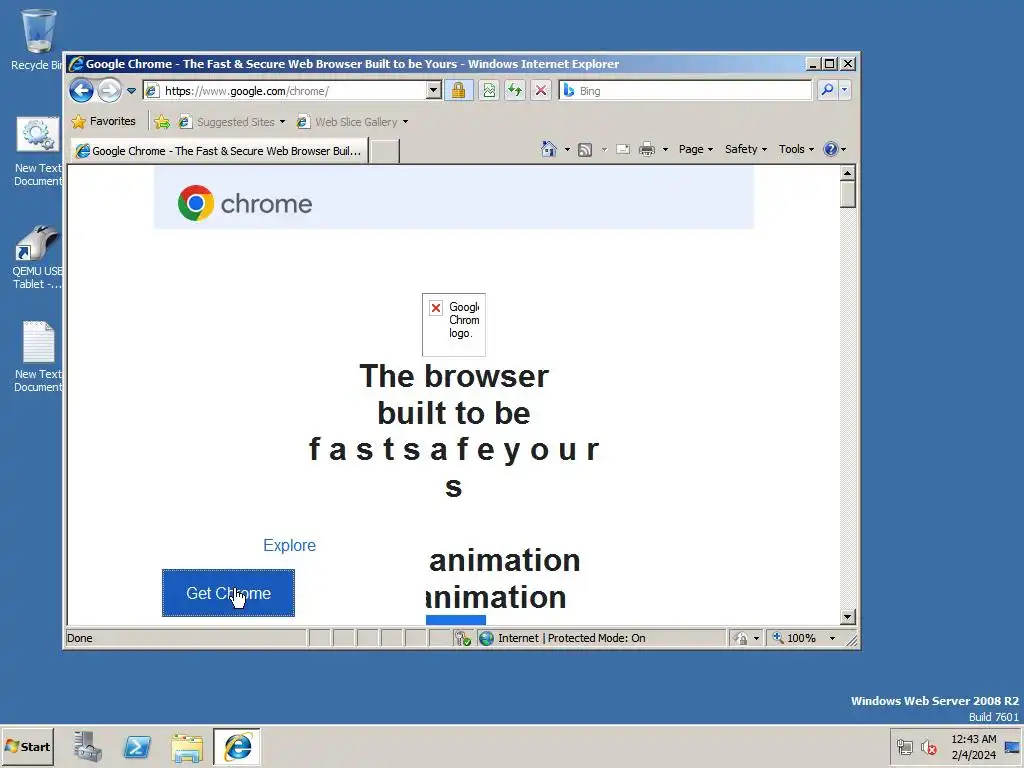This screenshot has height=768, width=1024.
Task: Expand the zoom level dropdown arrow
Action: [x=832, y=638]
